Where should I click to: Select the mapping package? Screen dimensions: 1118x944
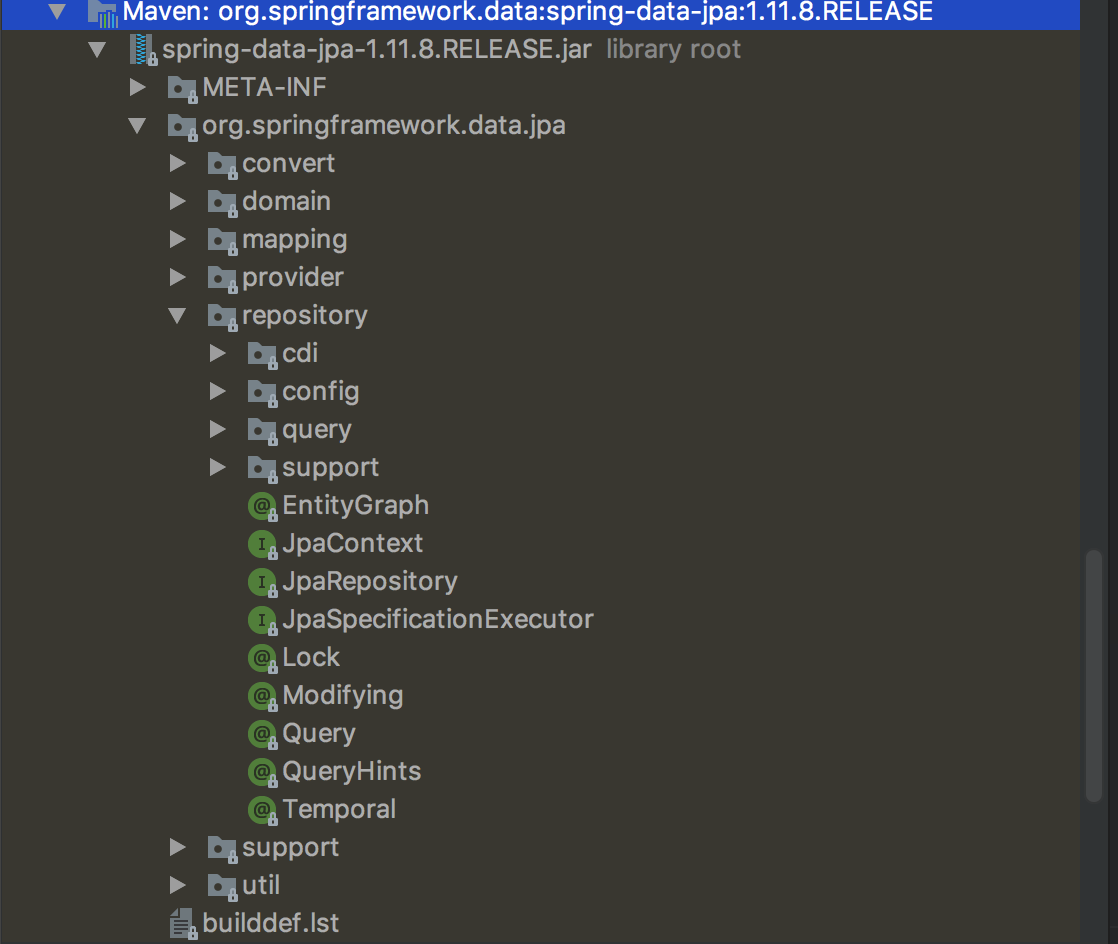[294, 240]
